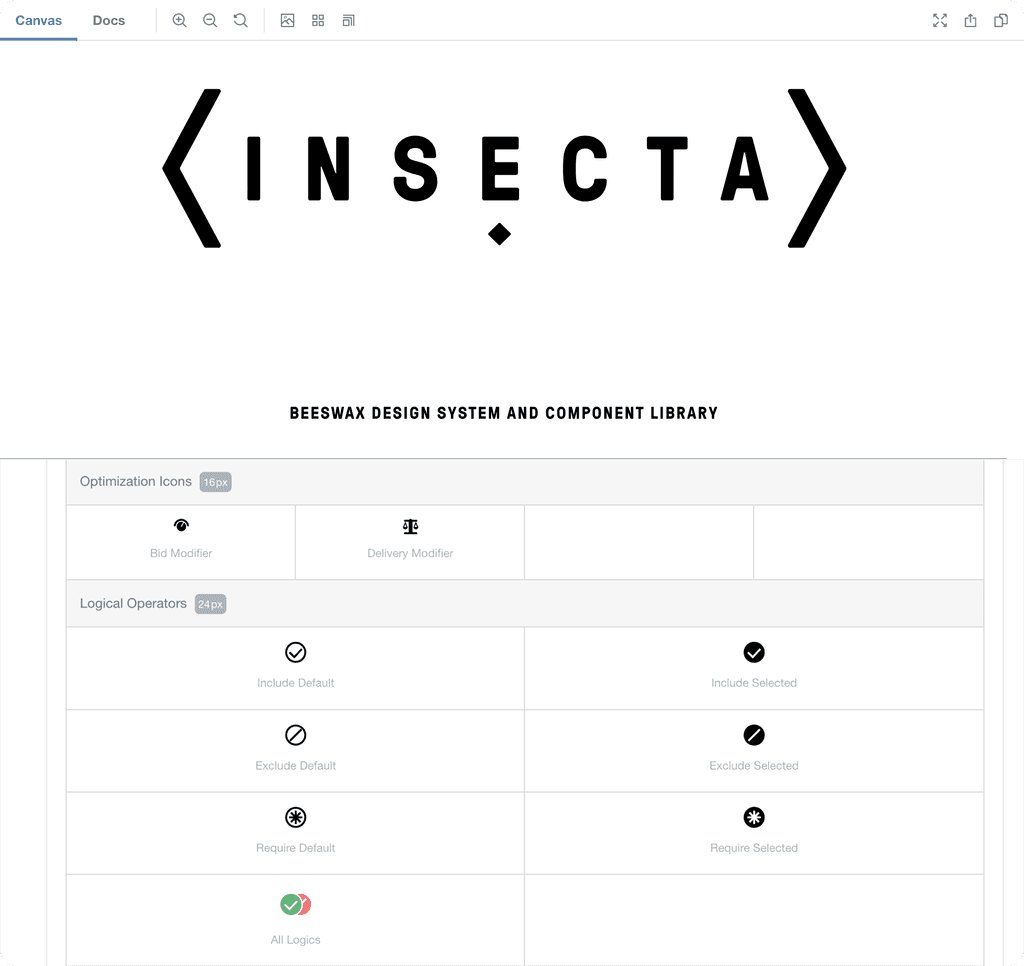The width and height of the screenshot is (1024, 966).
Task: Click the Require Default asterisk icon
Action: tap(296, 817)
